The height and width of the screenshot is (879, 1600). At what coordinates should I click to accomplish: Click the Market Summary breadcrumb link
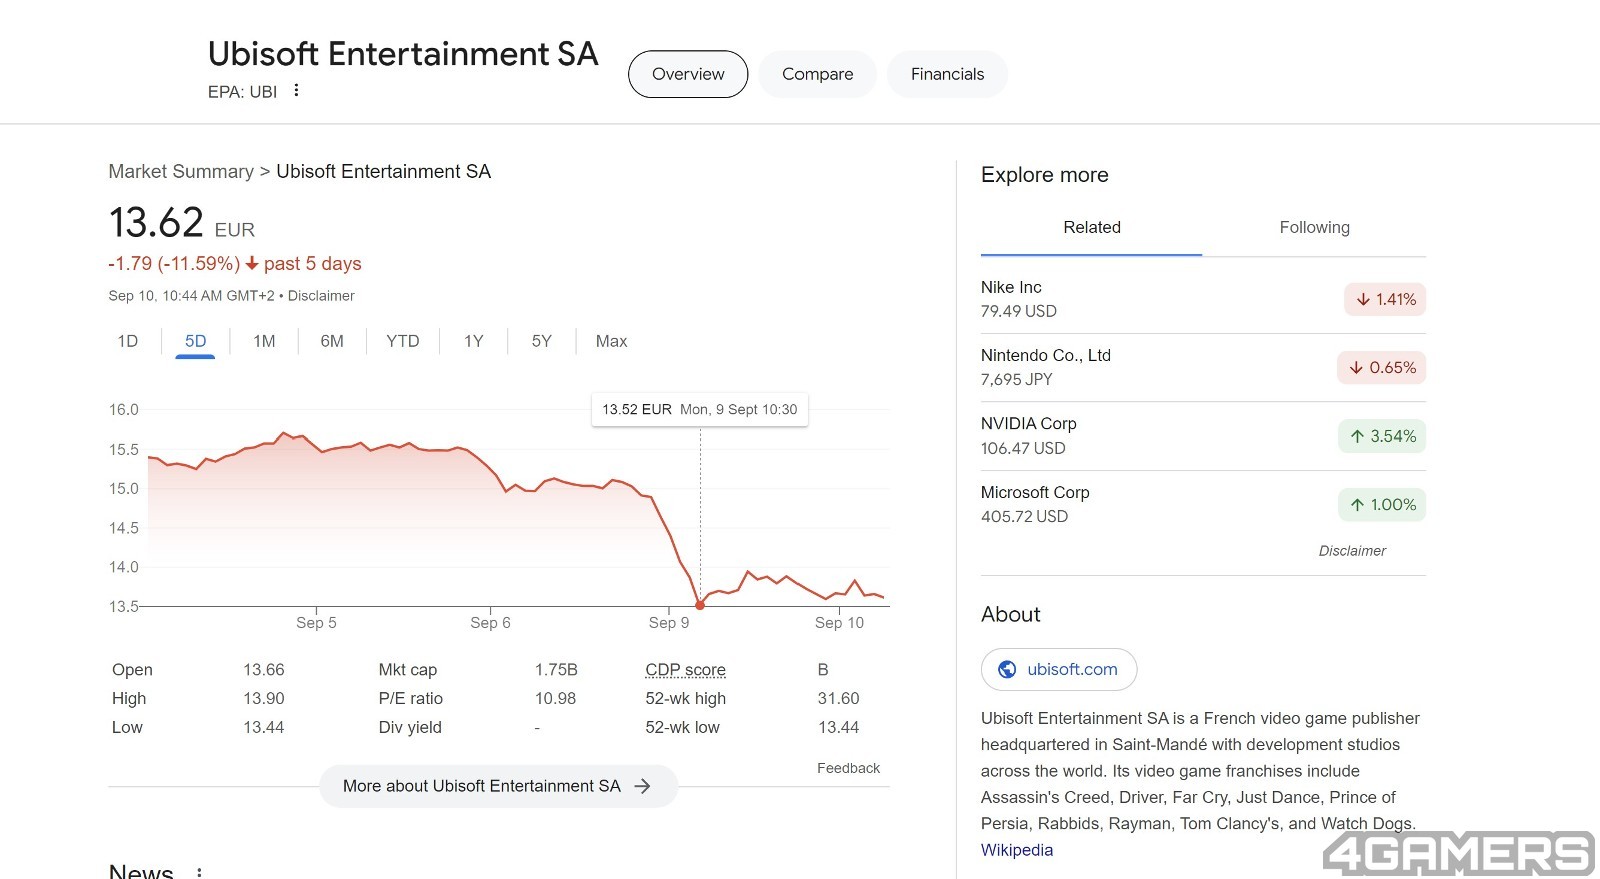pos(181,172)
